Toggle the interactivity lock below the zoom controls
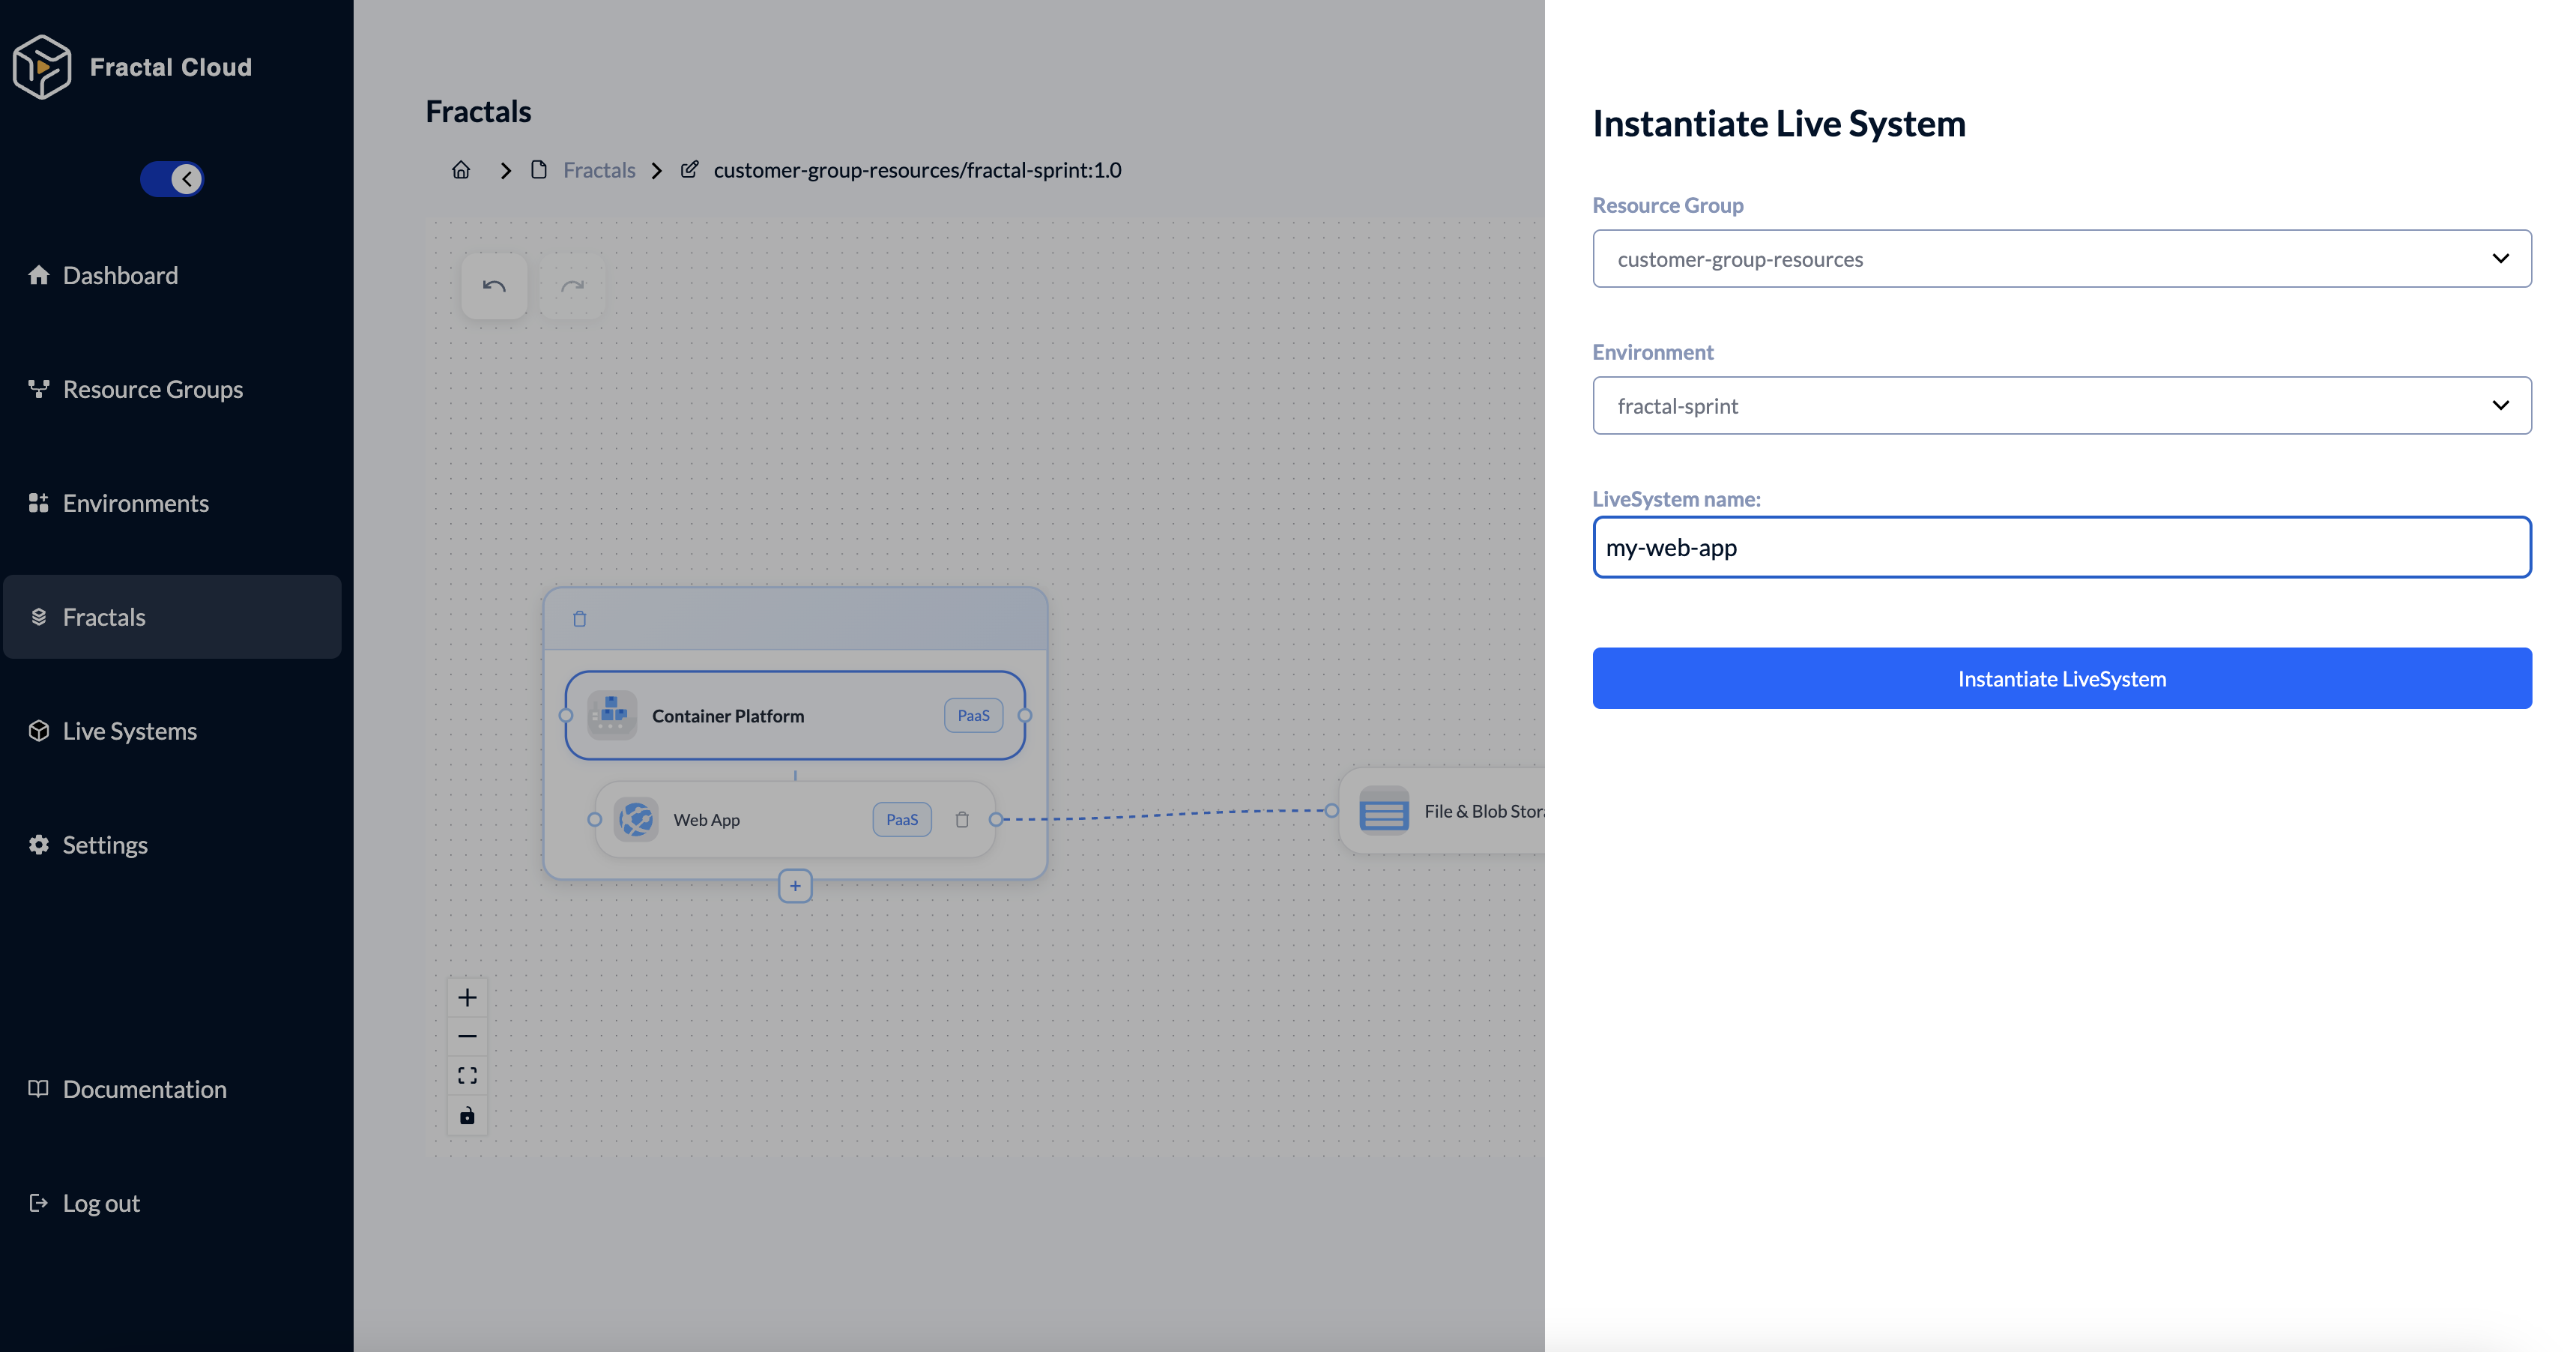Image resolution: width=2576 pixels, height=1352 pixels. coord(467,1115)
